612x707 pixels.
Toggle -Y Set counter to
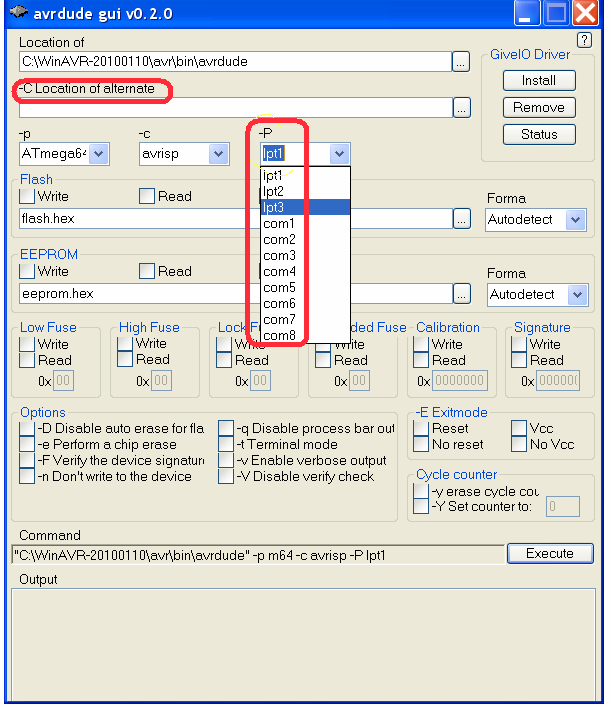pyautogui.click(x=421, y=506)
